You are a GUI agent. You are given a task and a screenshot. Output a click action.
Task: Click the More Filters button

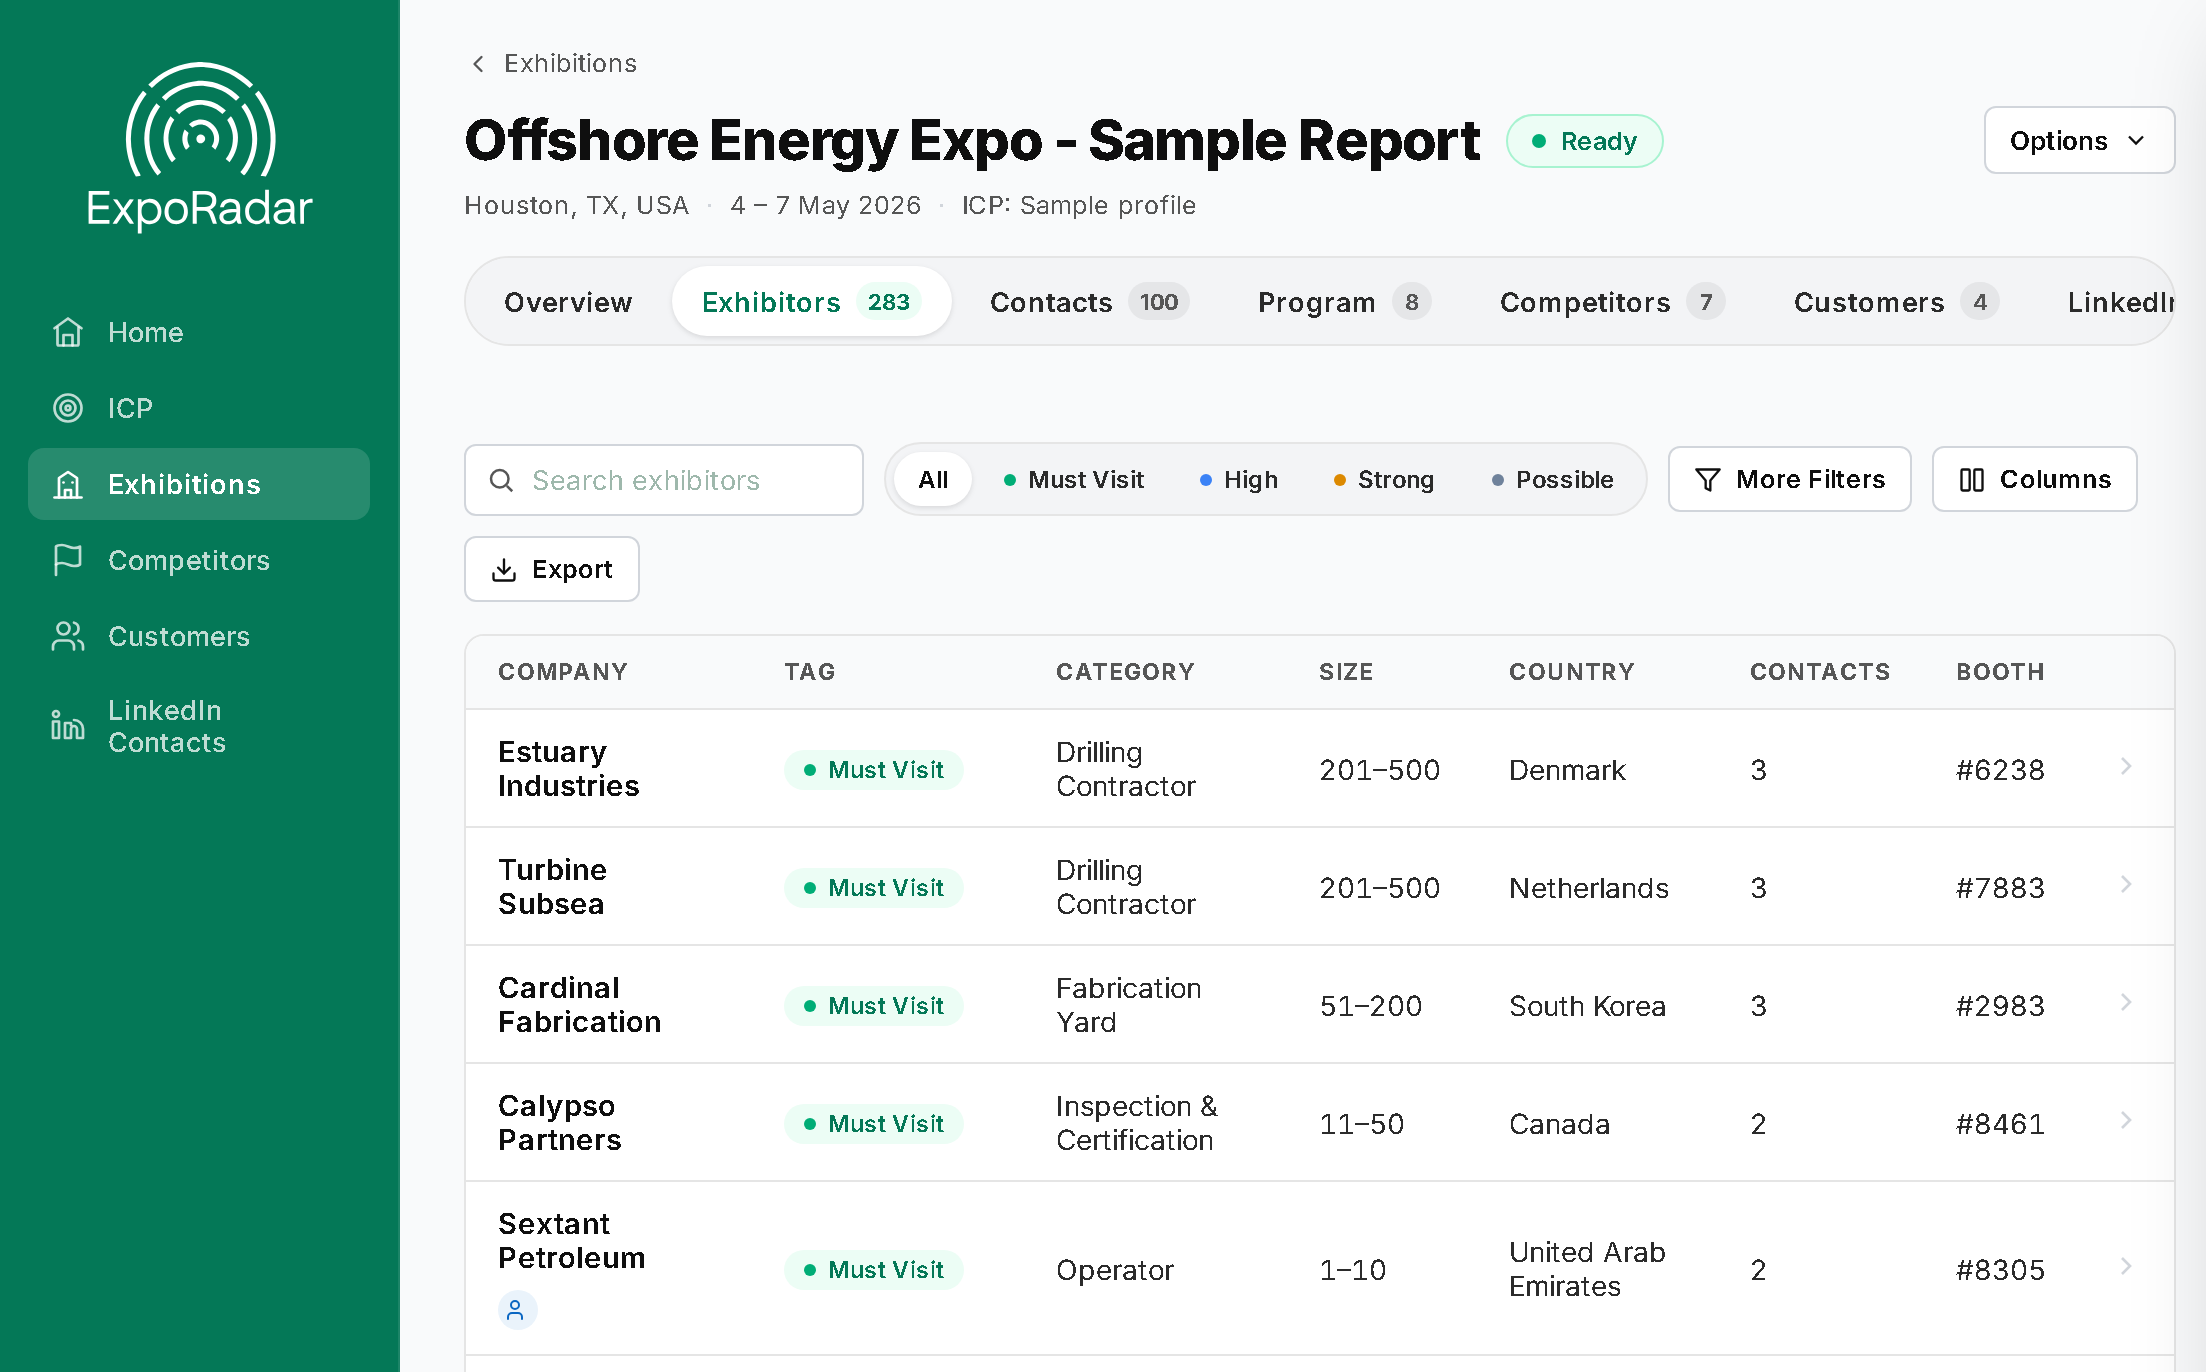pos(1790,480)
